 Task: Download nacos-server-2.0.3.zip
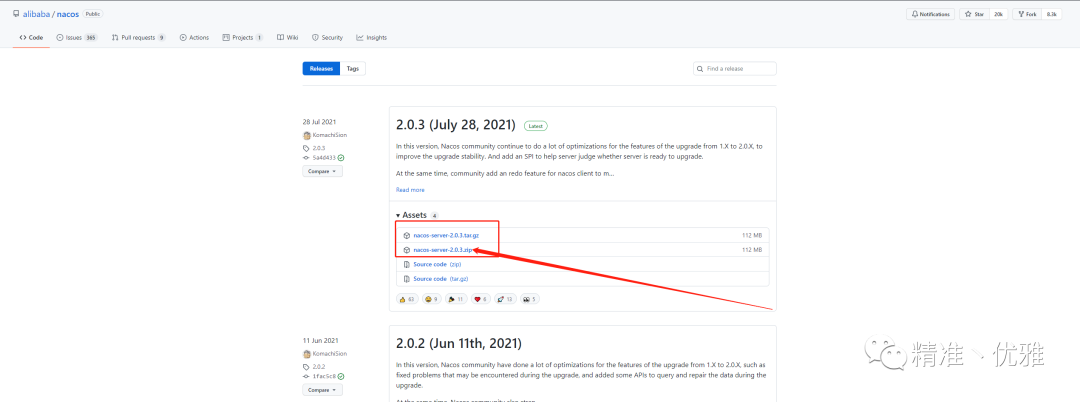pyautogui.click(x=442, y=250)
